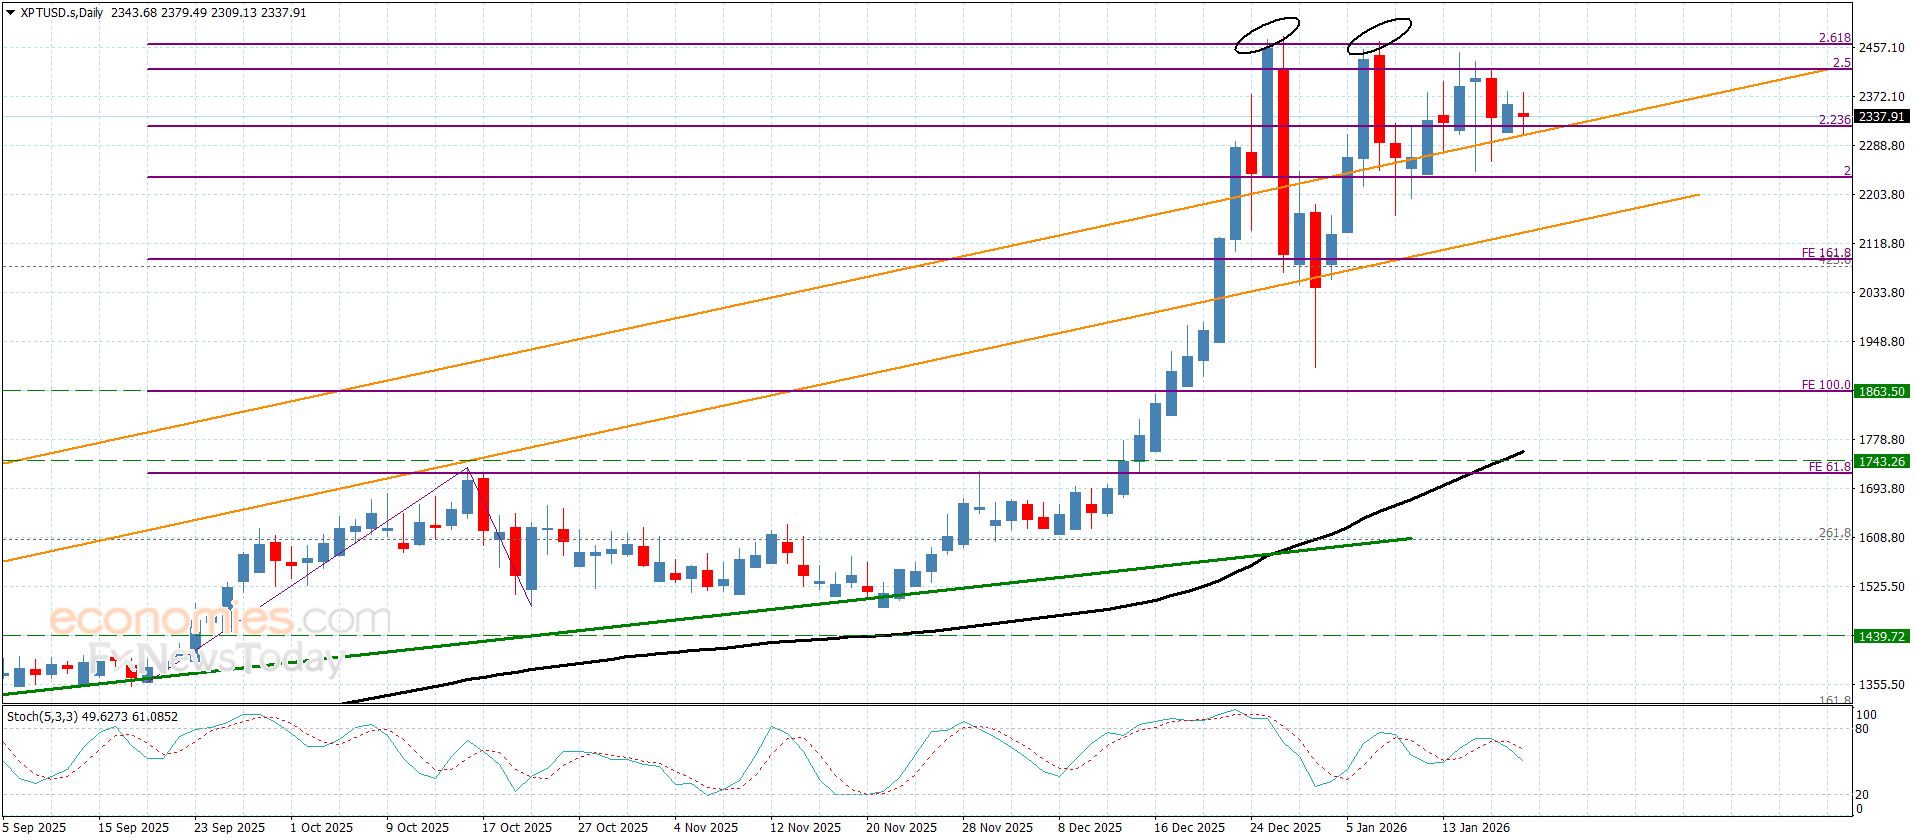The image size is (1916, 840).
Task: Click the 2.618 Fibonacci level label
Action: (x=1834, y=38)
